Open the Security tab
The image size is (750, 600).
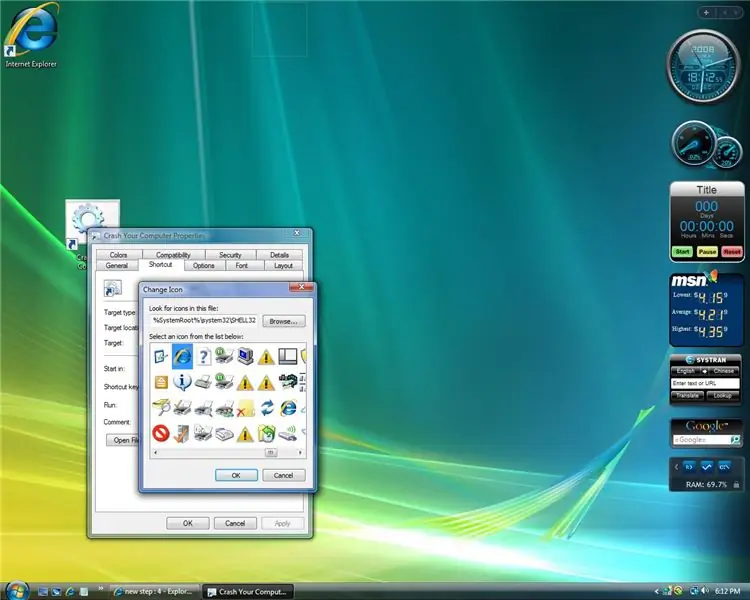[x=230, y=255]
